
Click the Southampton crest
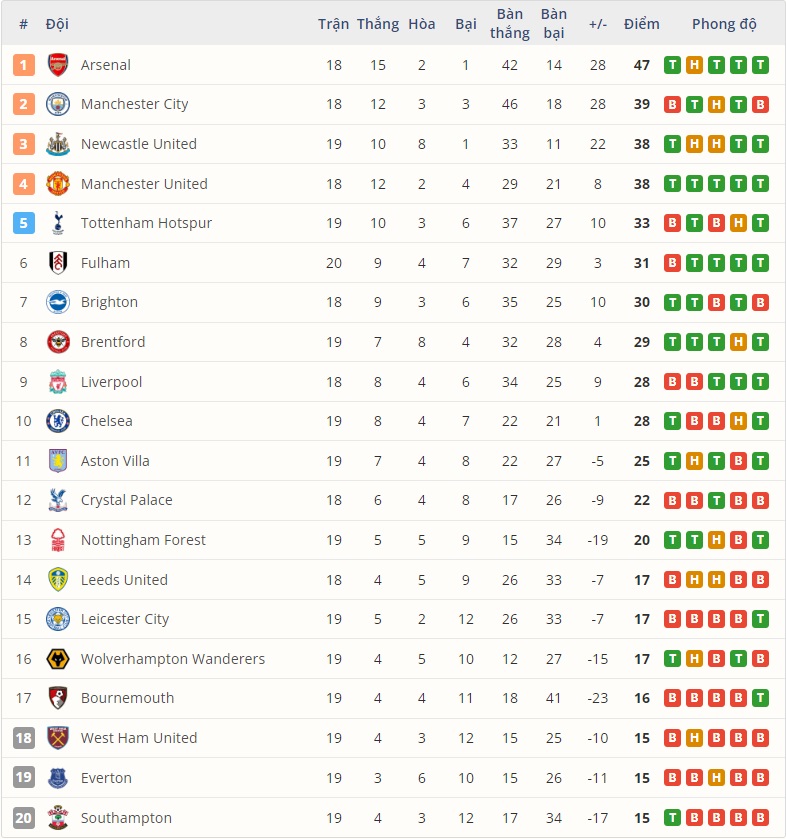(57, 818)
